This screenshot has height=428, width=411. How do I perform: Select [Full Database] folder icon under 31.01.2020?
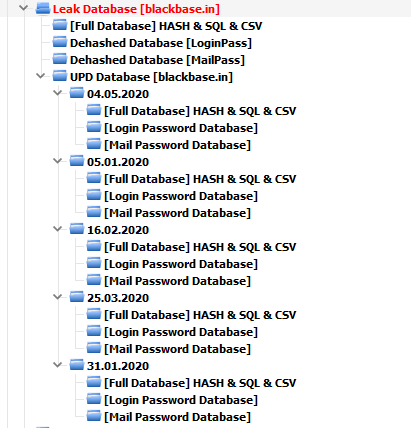coord(94,382)
